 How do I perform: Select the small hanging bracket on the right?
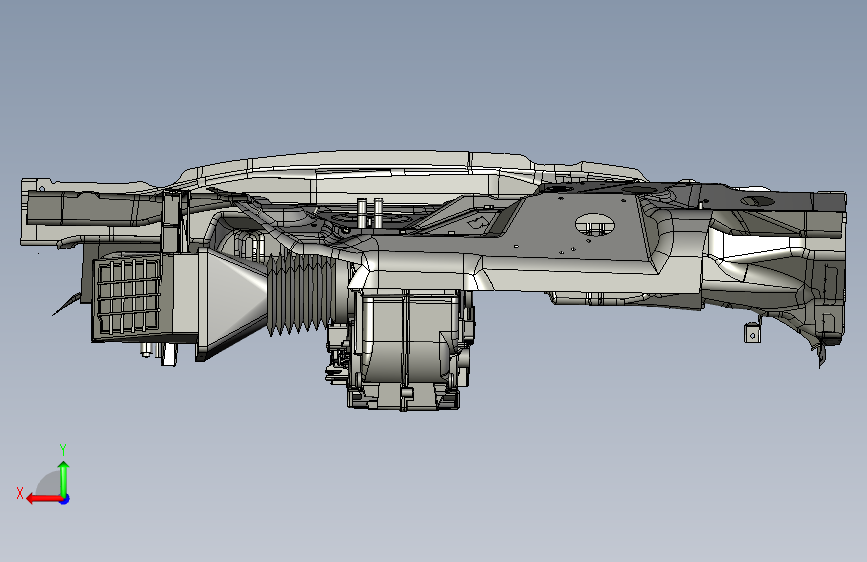[x=752, y=333]
